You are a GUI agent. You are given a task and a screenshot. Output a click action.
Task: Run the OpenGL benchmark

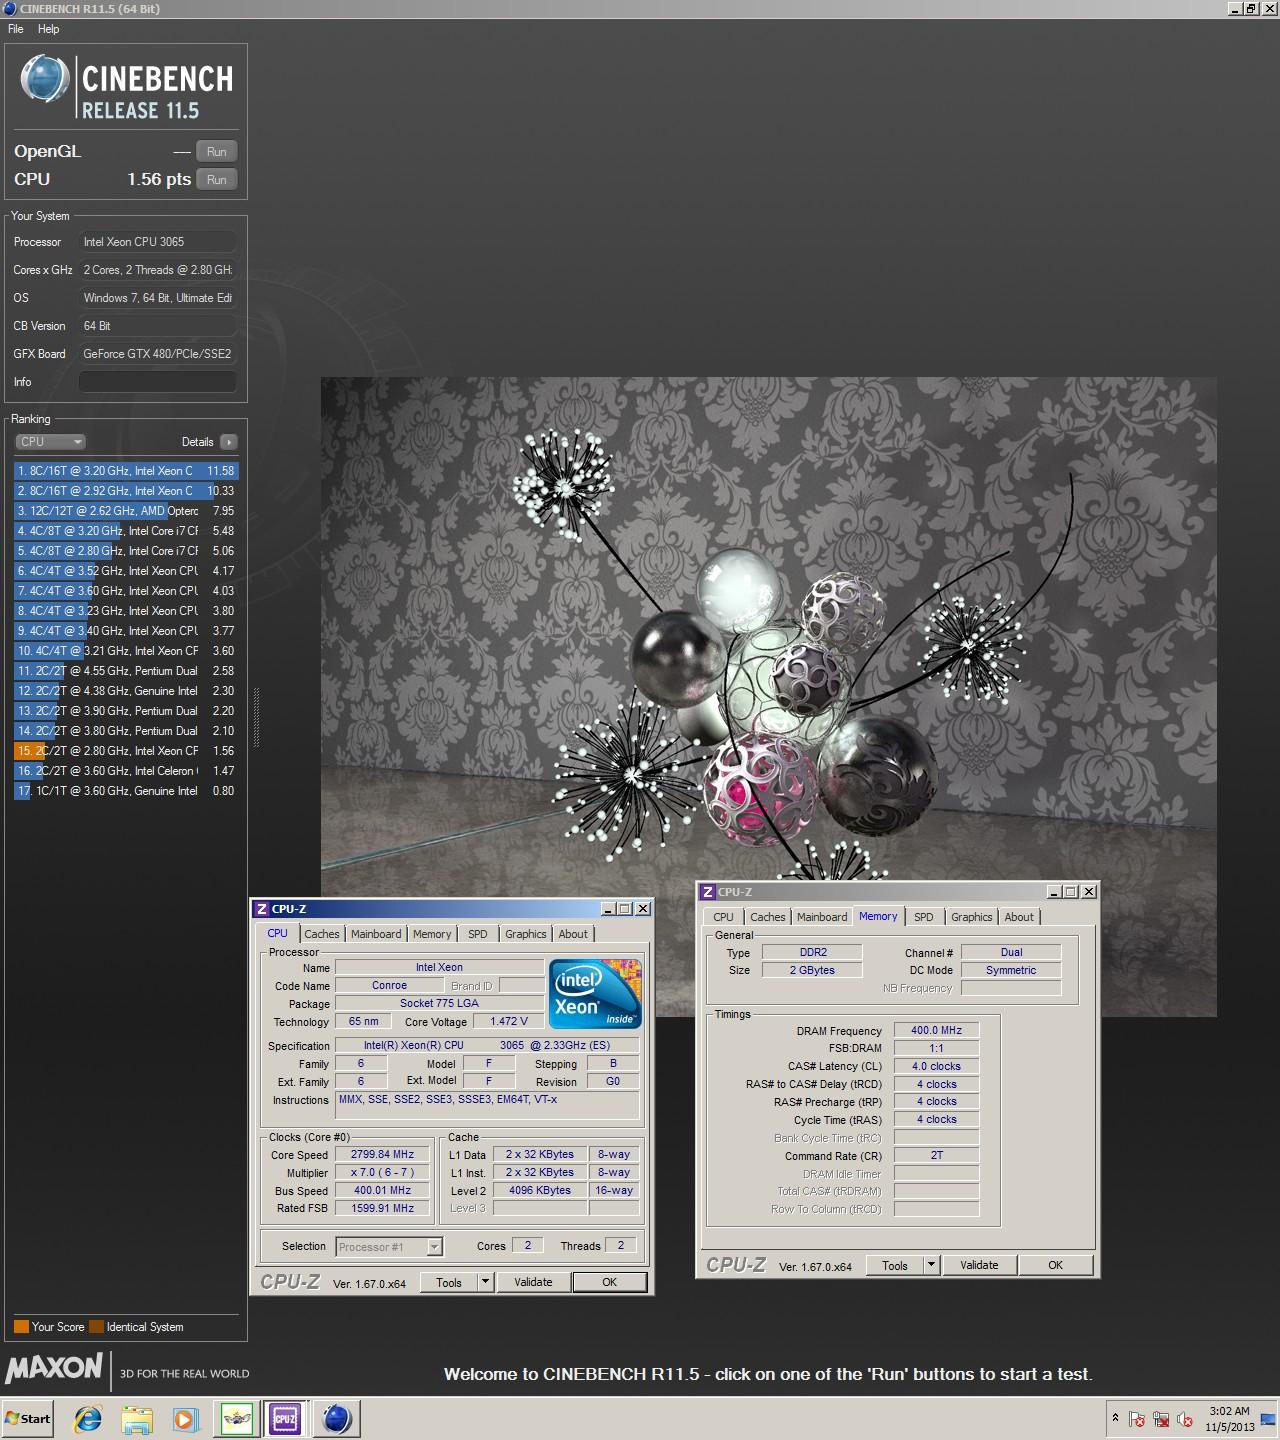pyautogui.click(x=216, y=152)
